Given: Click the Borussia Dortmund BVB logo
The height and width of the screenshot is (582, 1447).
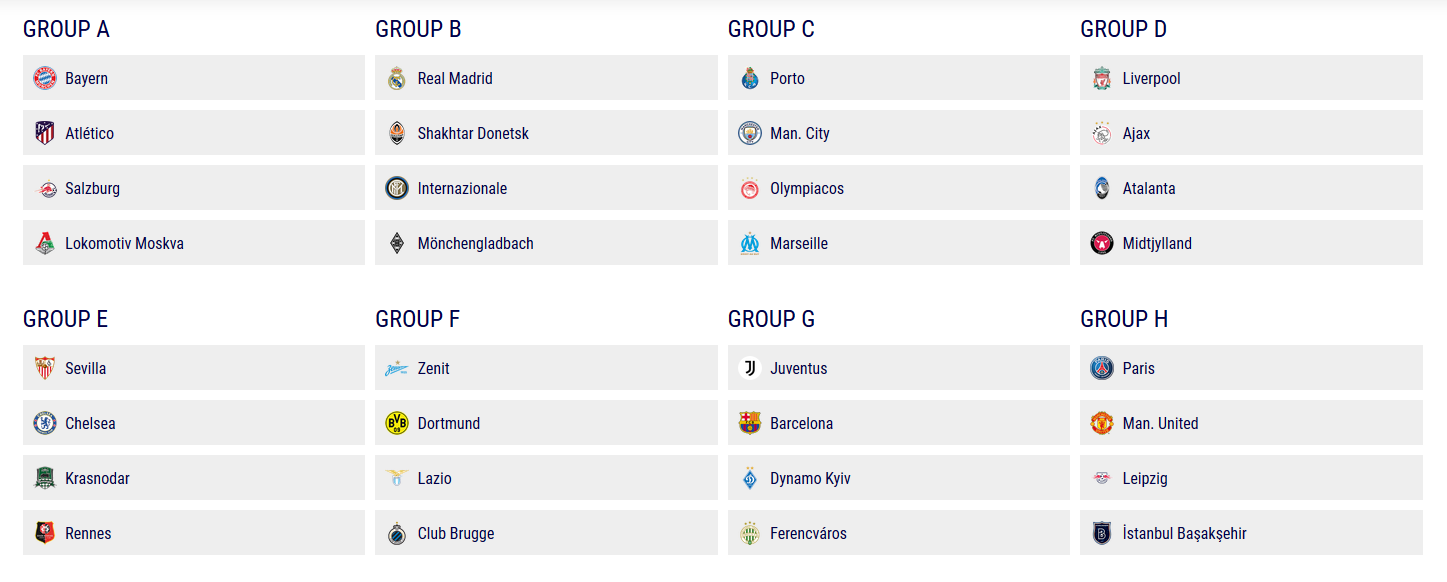Looking at the screenshot, I should (397, 423).
